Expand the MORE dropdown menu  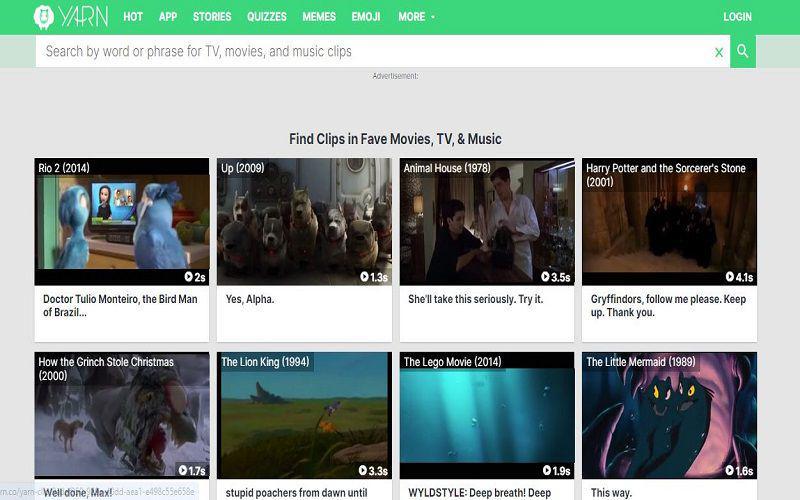(x=416, y=17)
